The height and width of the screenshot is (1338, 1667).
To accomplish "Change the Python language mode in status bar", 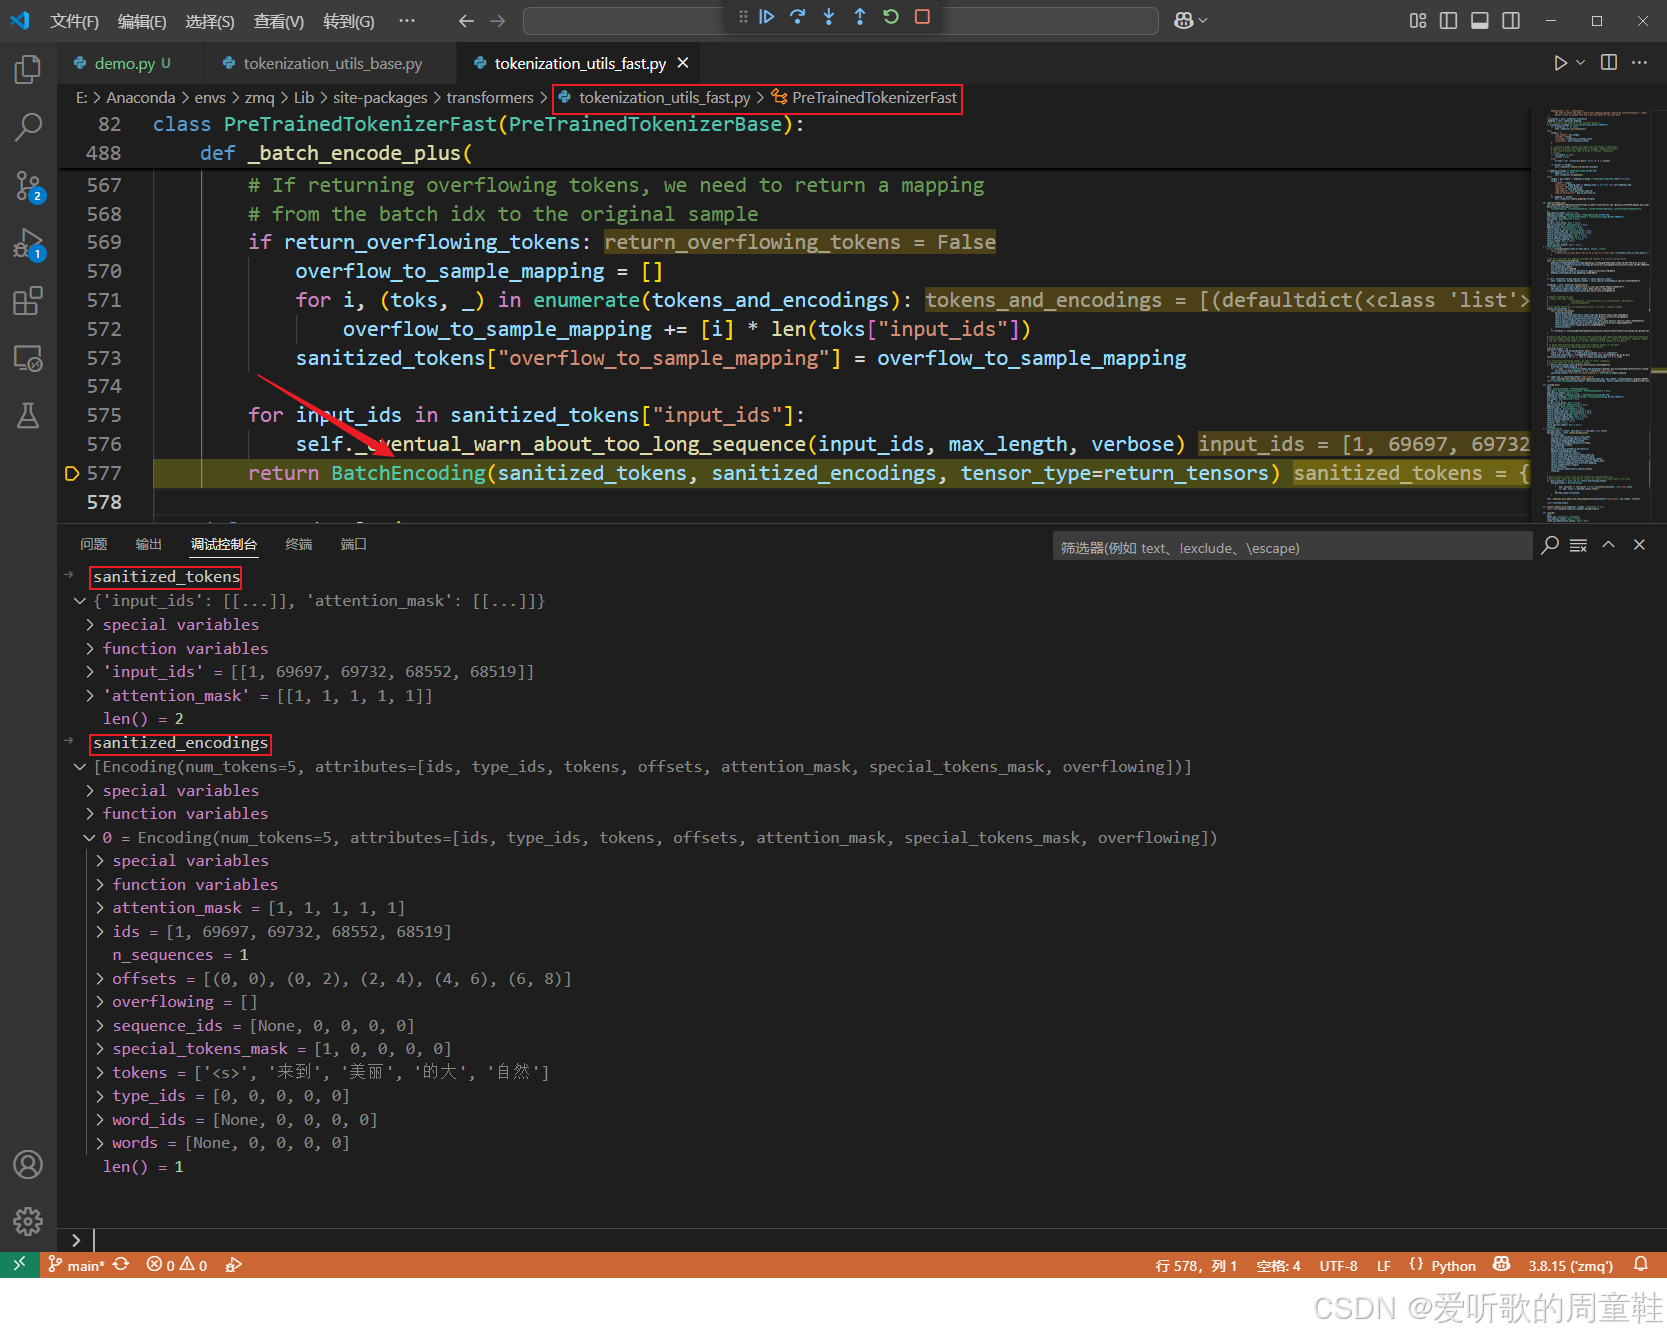I will click(x=1453, y=1265).
